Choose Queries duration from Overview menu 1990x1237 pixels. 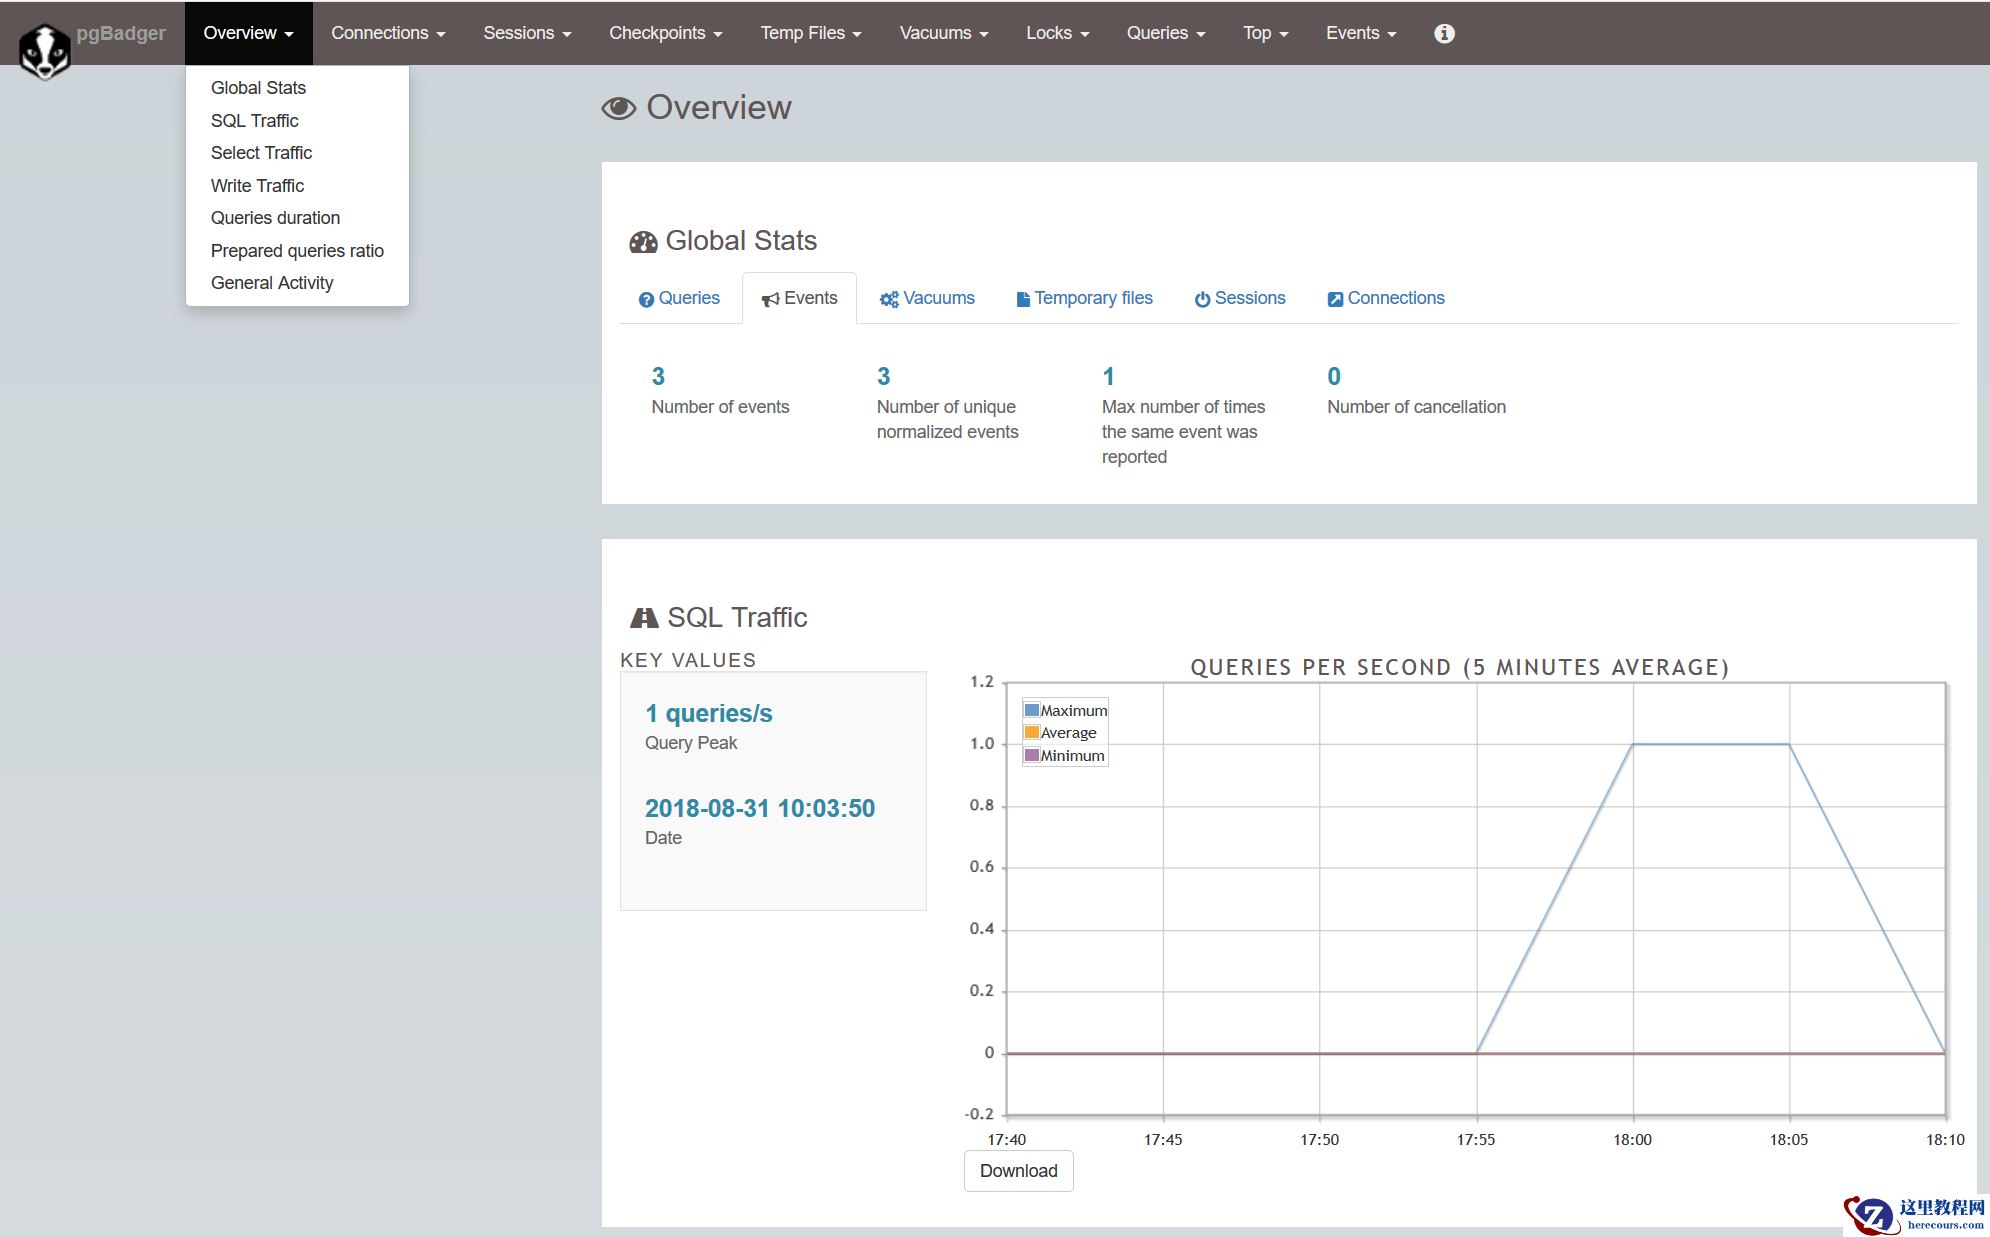point(275,218)
